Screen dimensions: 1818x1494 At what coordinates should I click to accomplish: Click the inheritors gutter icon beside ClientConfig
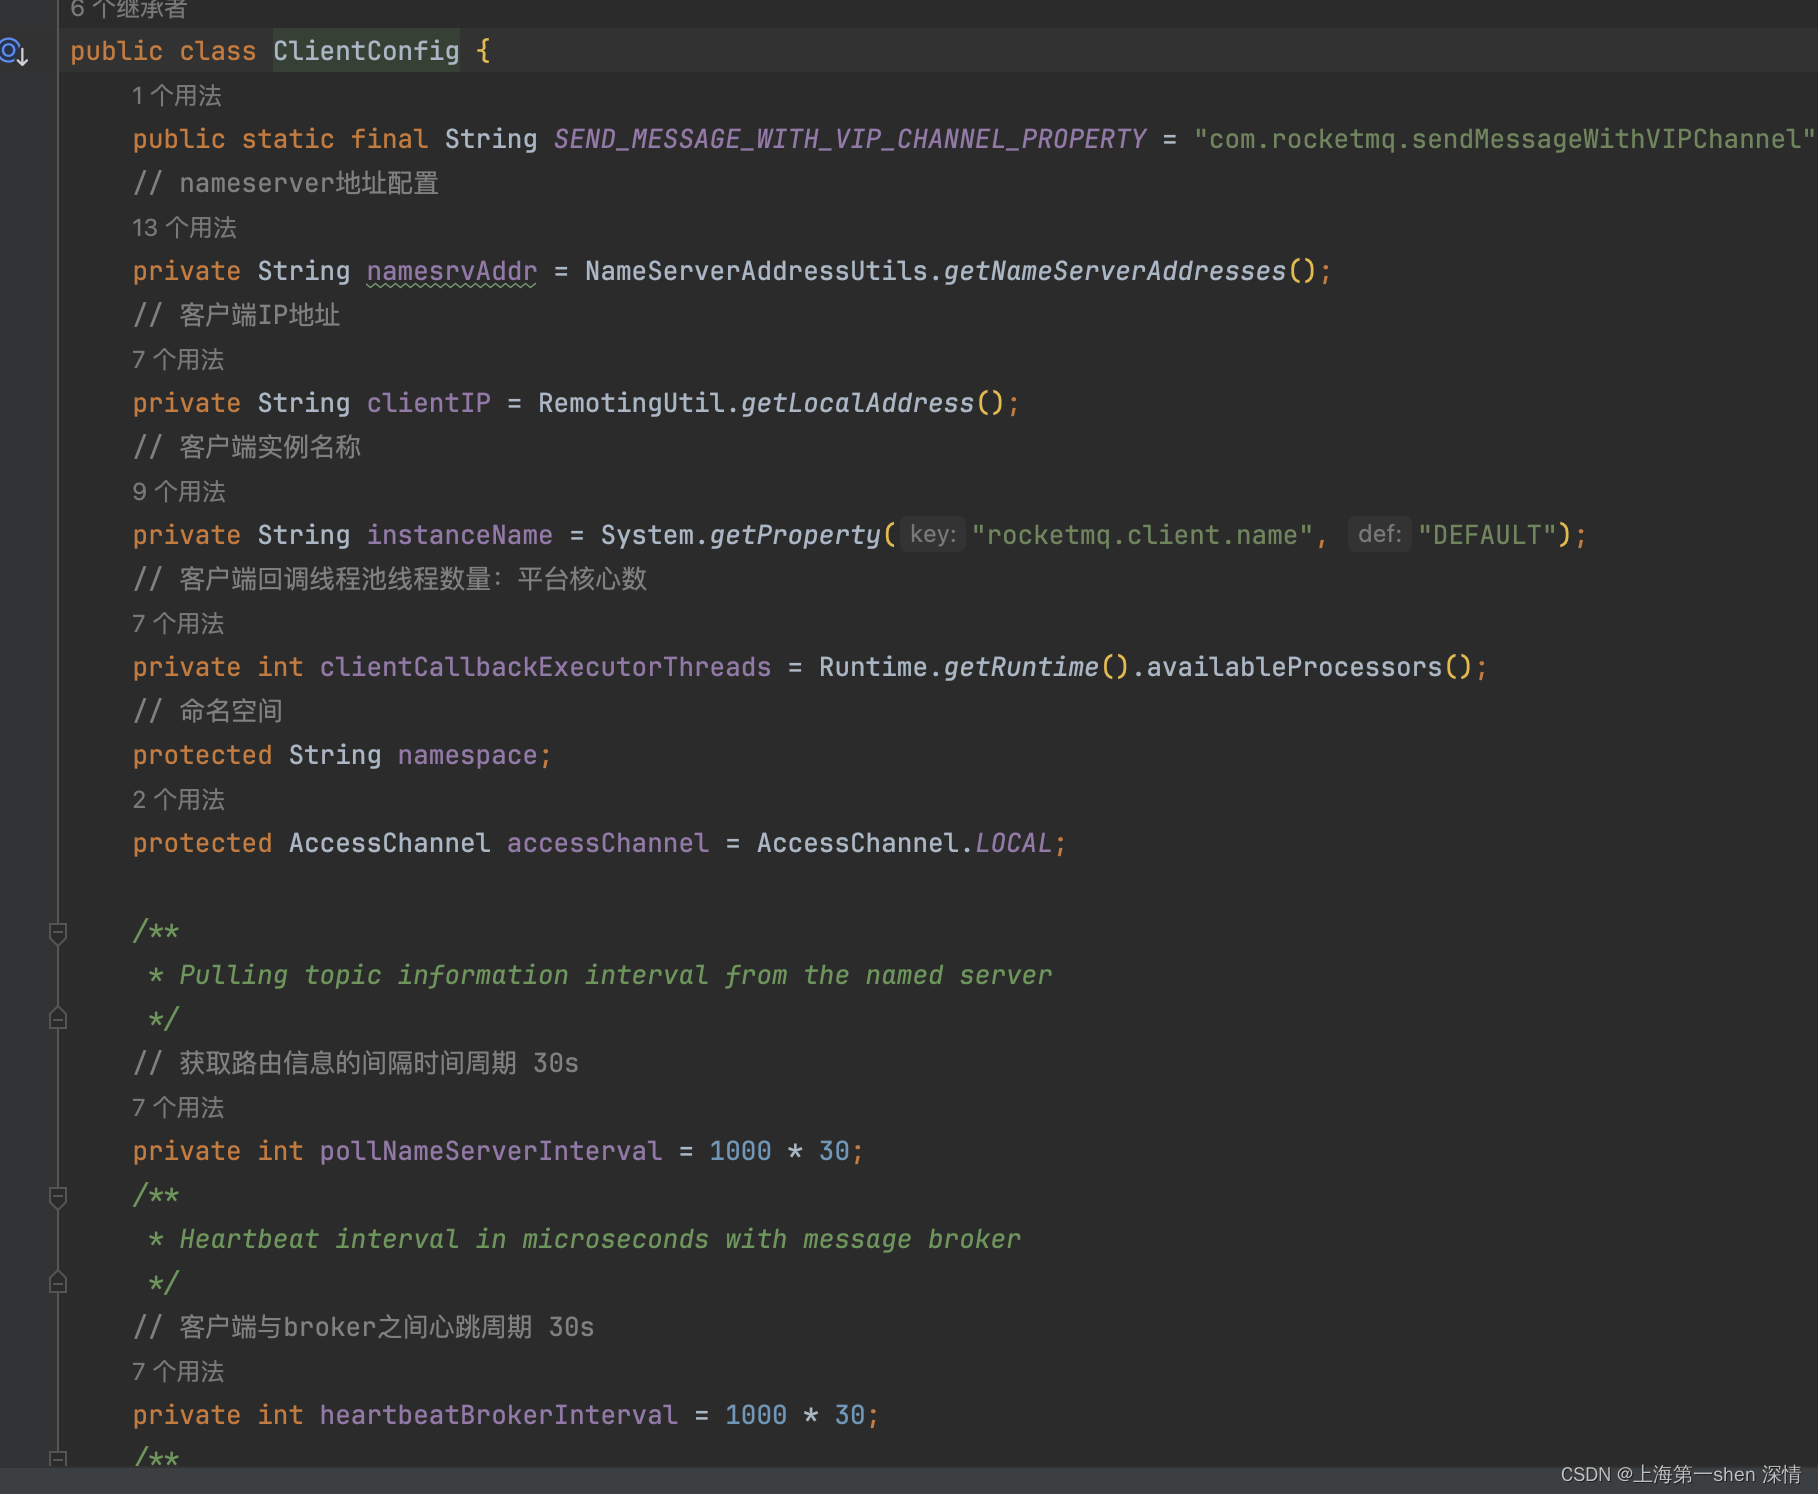tap(14, 51)
